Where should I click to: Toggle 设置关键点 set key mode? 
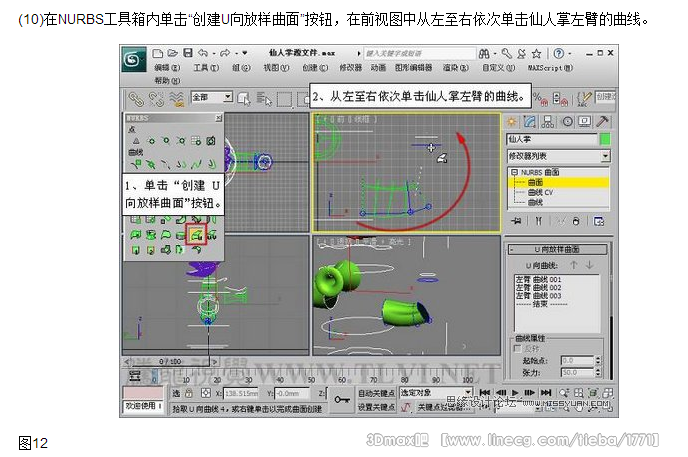click(x=376, y=407)
